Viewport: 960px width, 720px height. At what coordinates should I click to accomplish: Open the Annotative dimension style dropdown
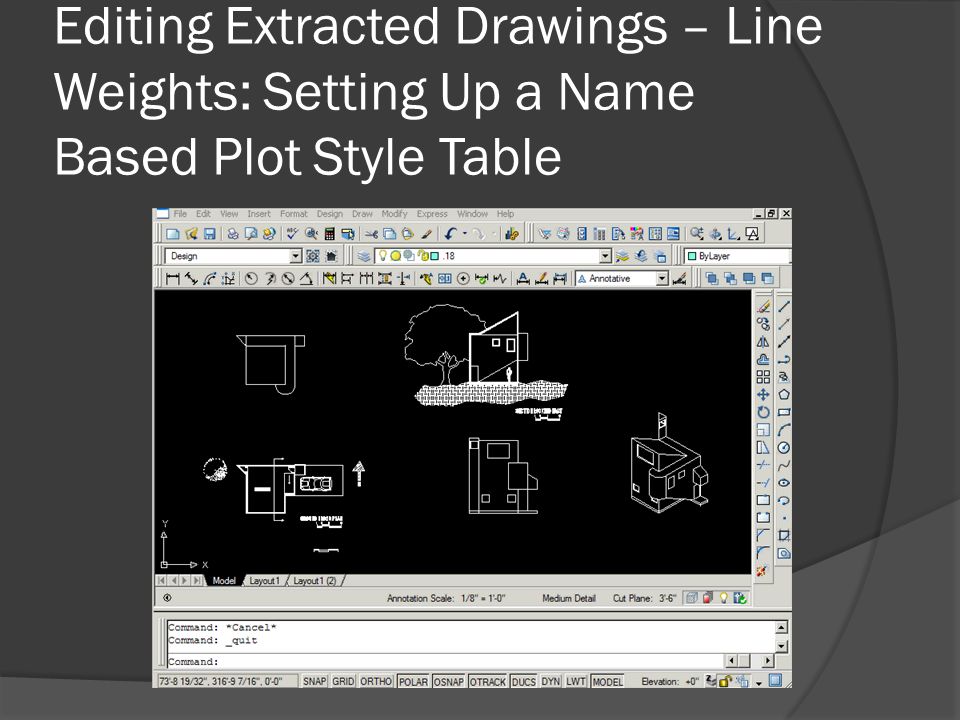[x=662, y=279]
